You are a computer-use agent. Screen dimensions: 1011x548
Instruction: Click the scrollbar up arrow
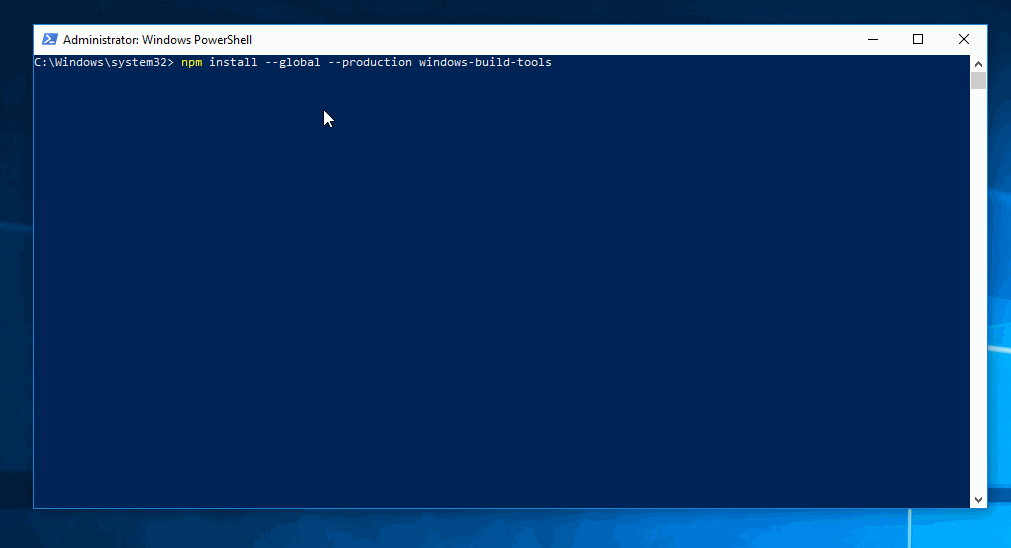tap(978, 64)
